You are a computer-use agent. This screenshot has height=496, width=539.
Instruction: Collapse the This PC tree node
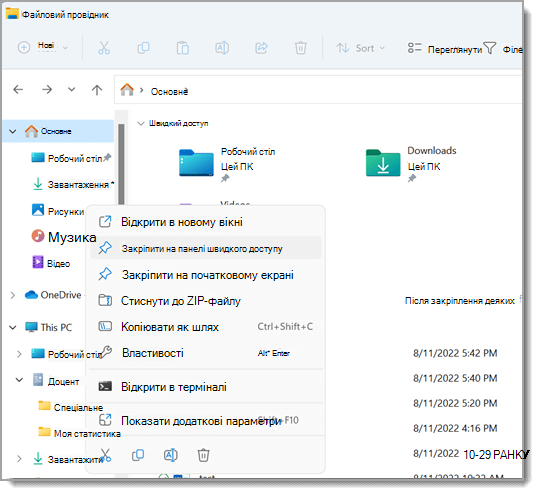coord(13,328)
